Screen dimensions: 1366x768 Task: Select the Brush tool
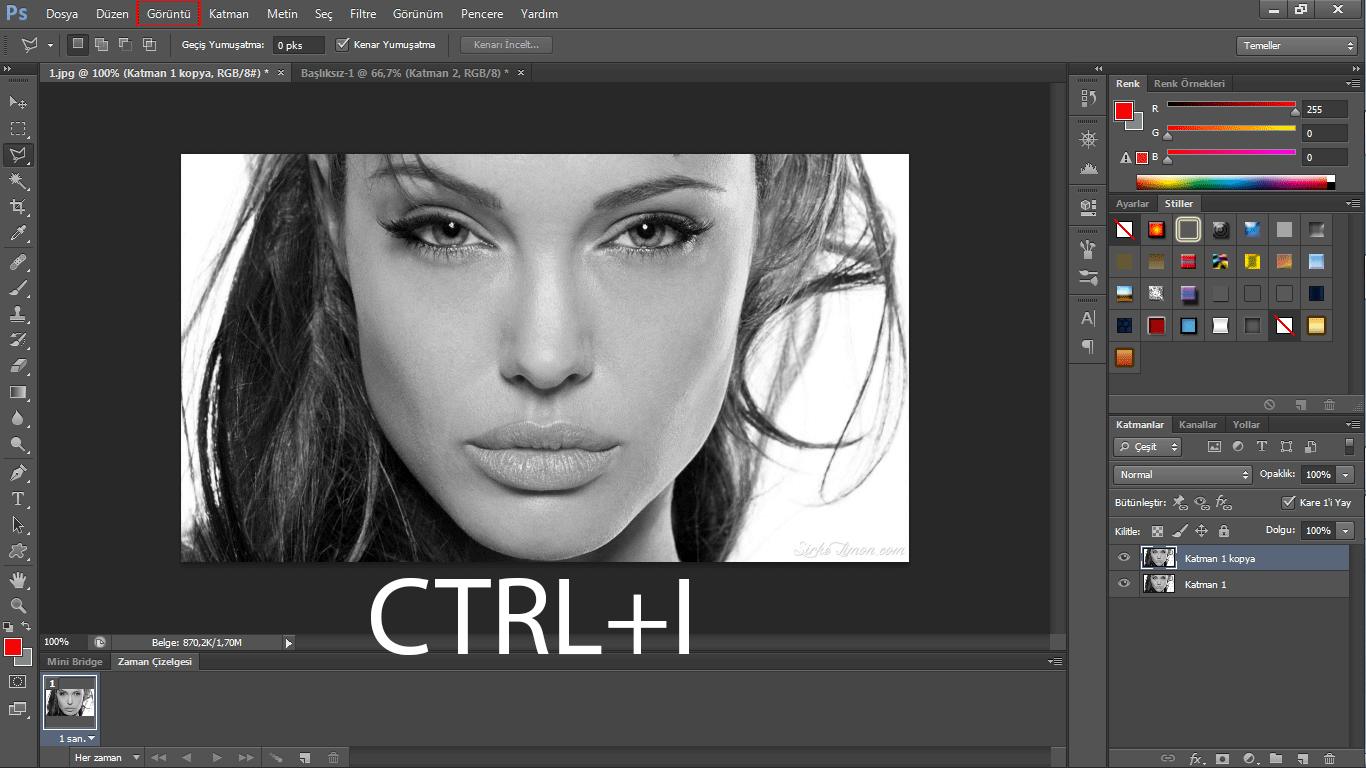pos(18,288)
